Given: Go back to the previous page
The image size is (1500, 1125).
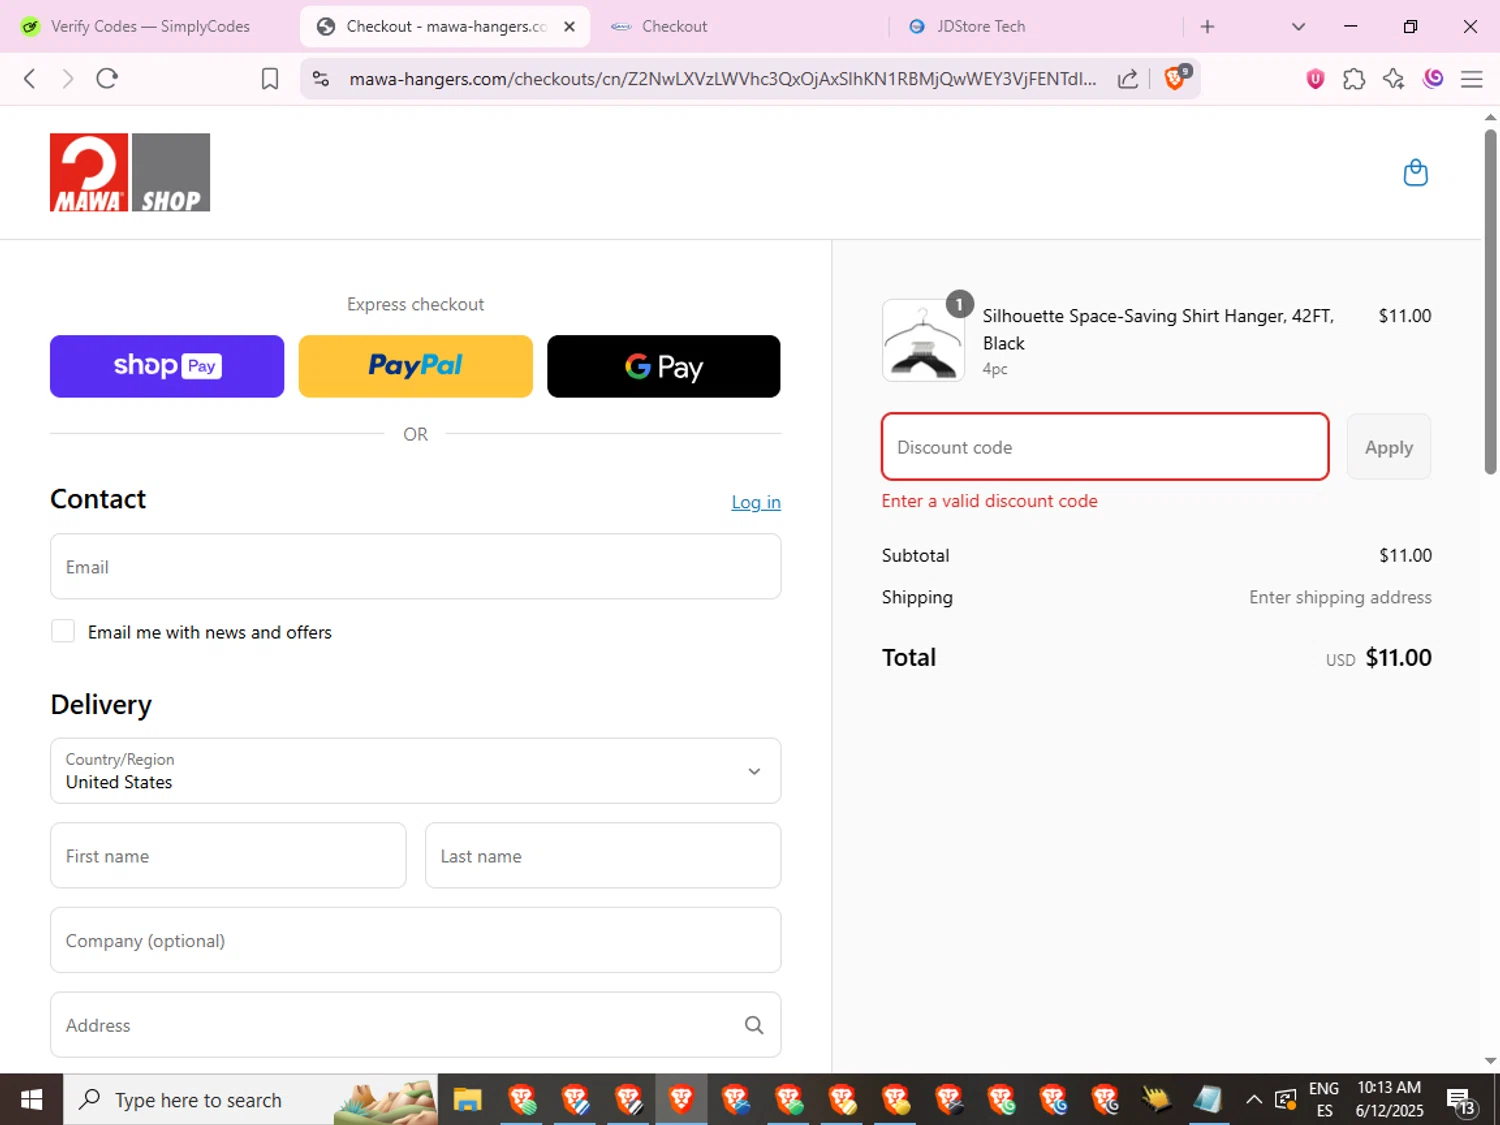Looking at the screenshot, I should [x=30, y=79].
